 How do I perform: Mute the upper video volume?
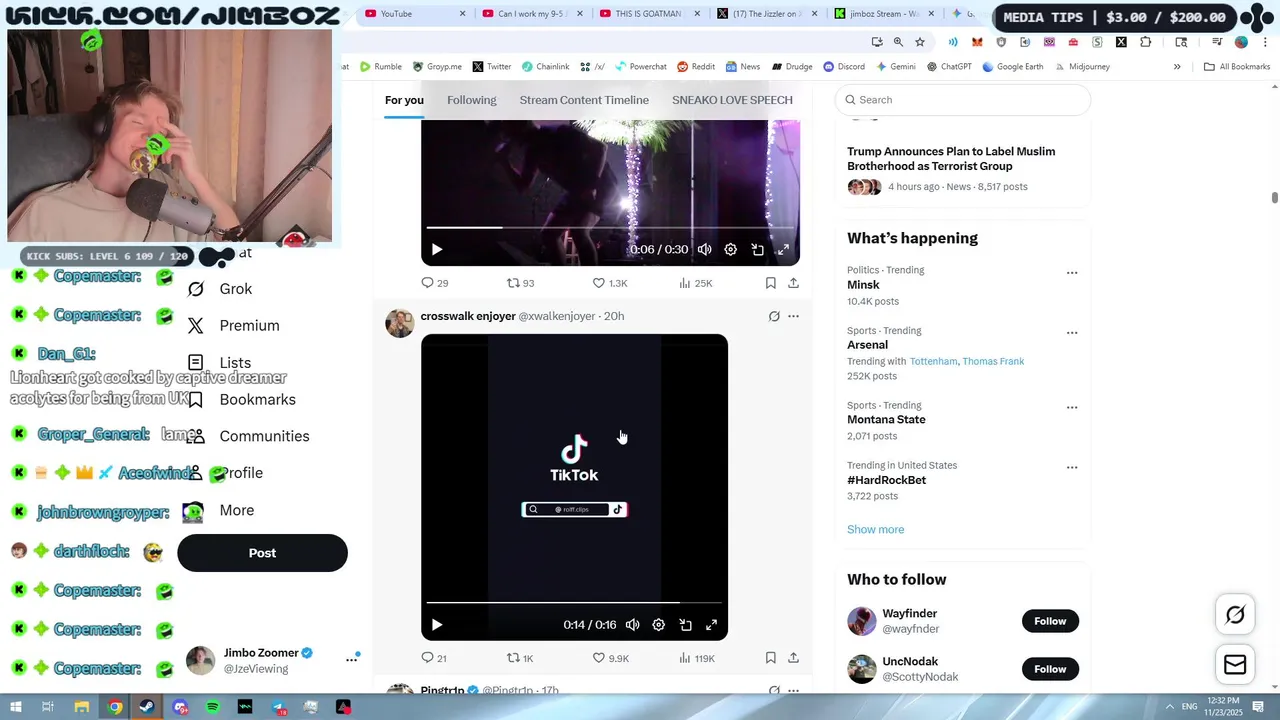pyautogui.click(x=705, y=250)
